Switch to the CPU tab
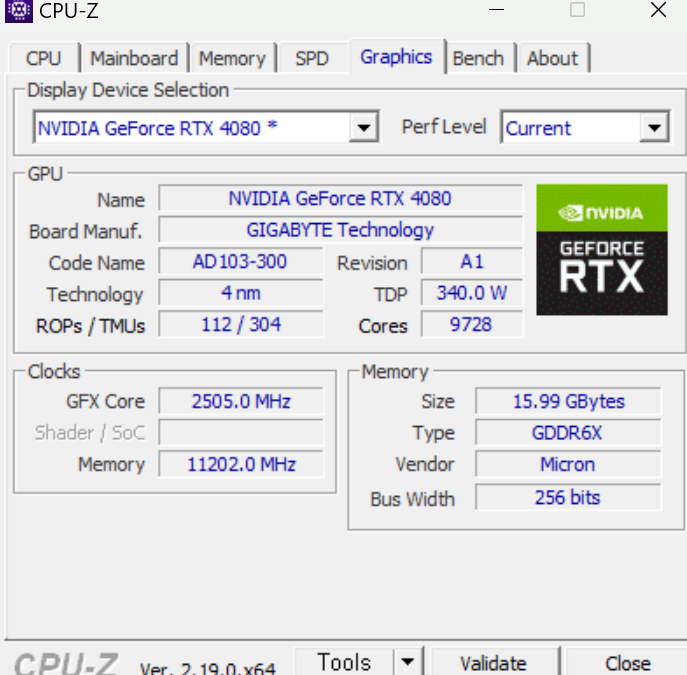This screenshot has width=687, height=675. tap(43, 58)
